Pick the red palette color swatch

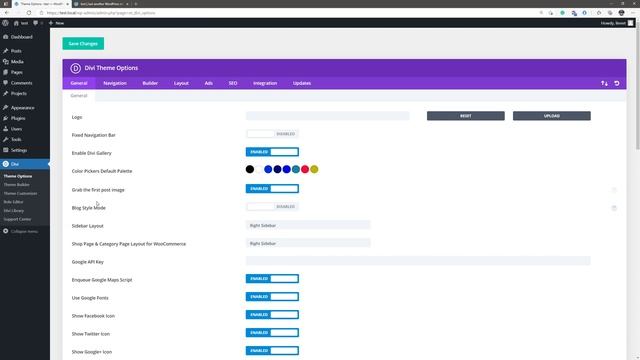click(x=305, y=169)
